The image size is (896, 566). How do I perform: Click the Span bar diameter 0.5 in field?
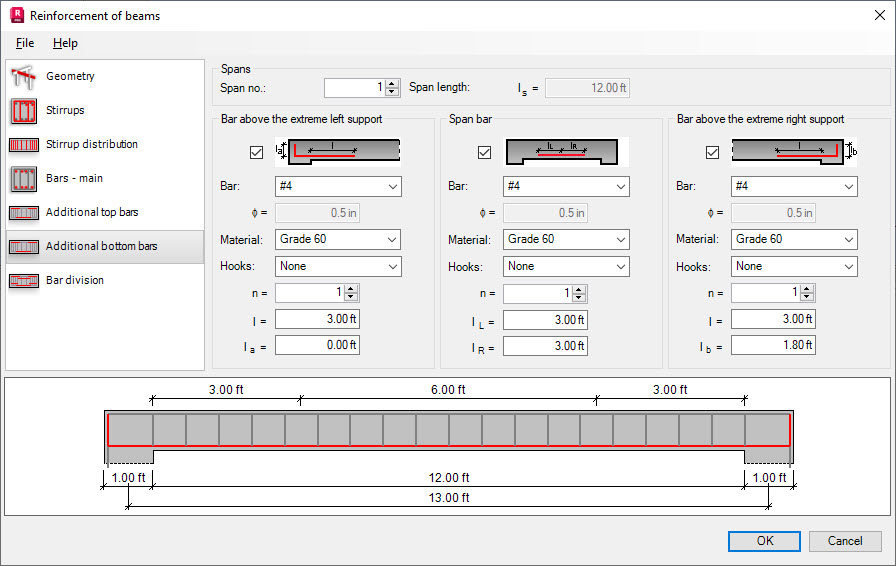click(x=545, y=213)
